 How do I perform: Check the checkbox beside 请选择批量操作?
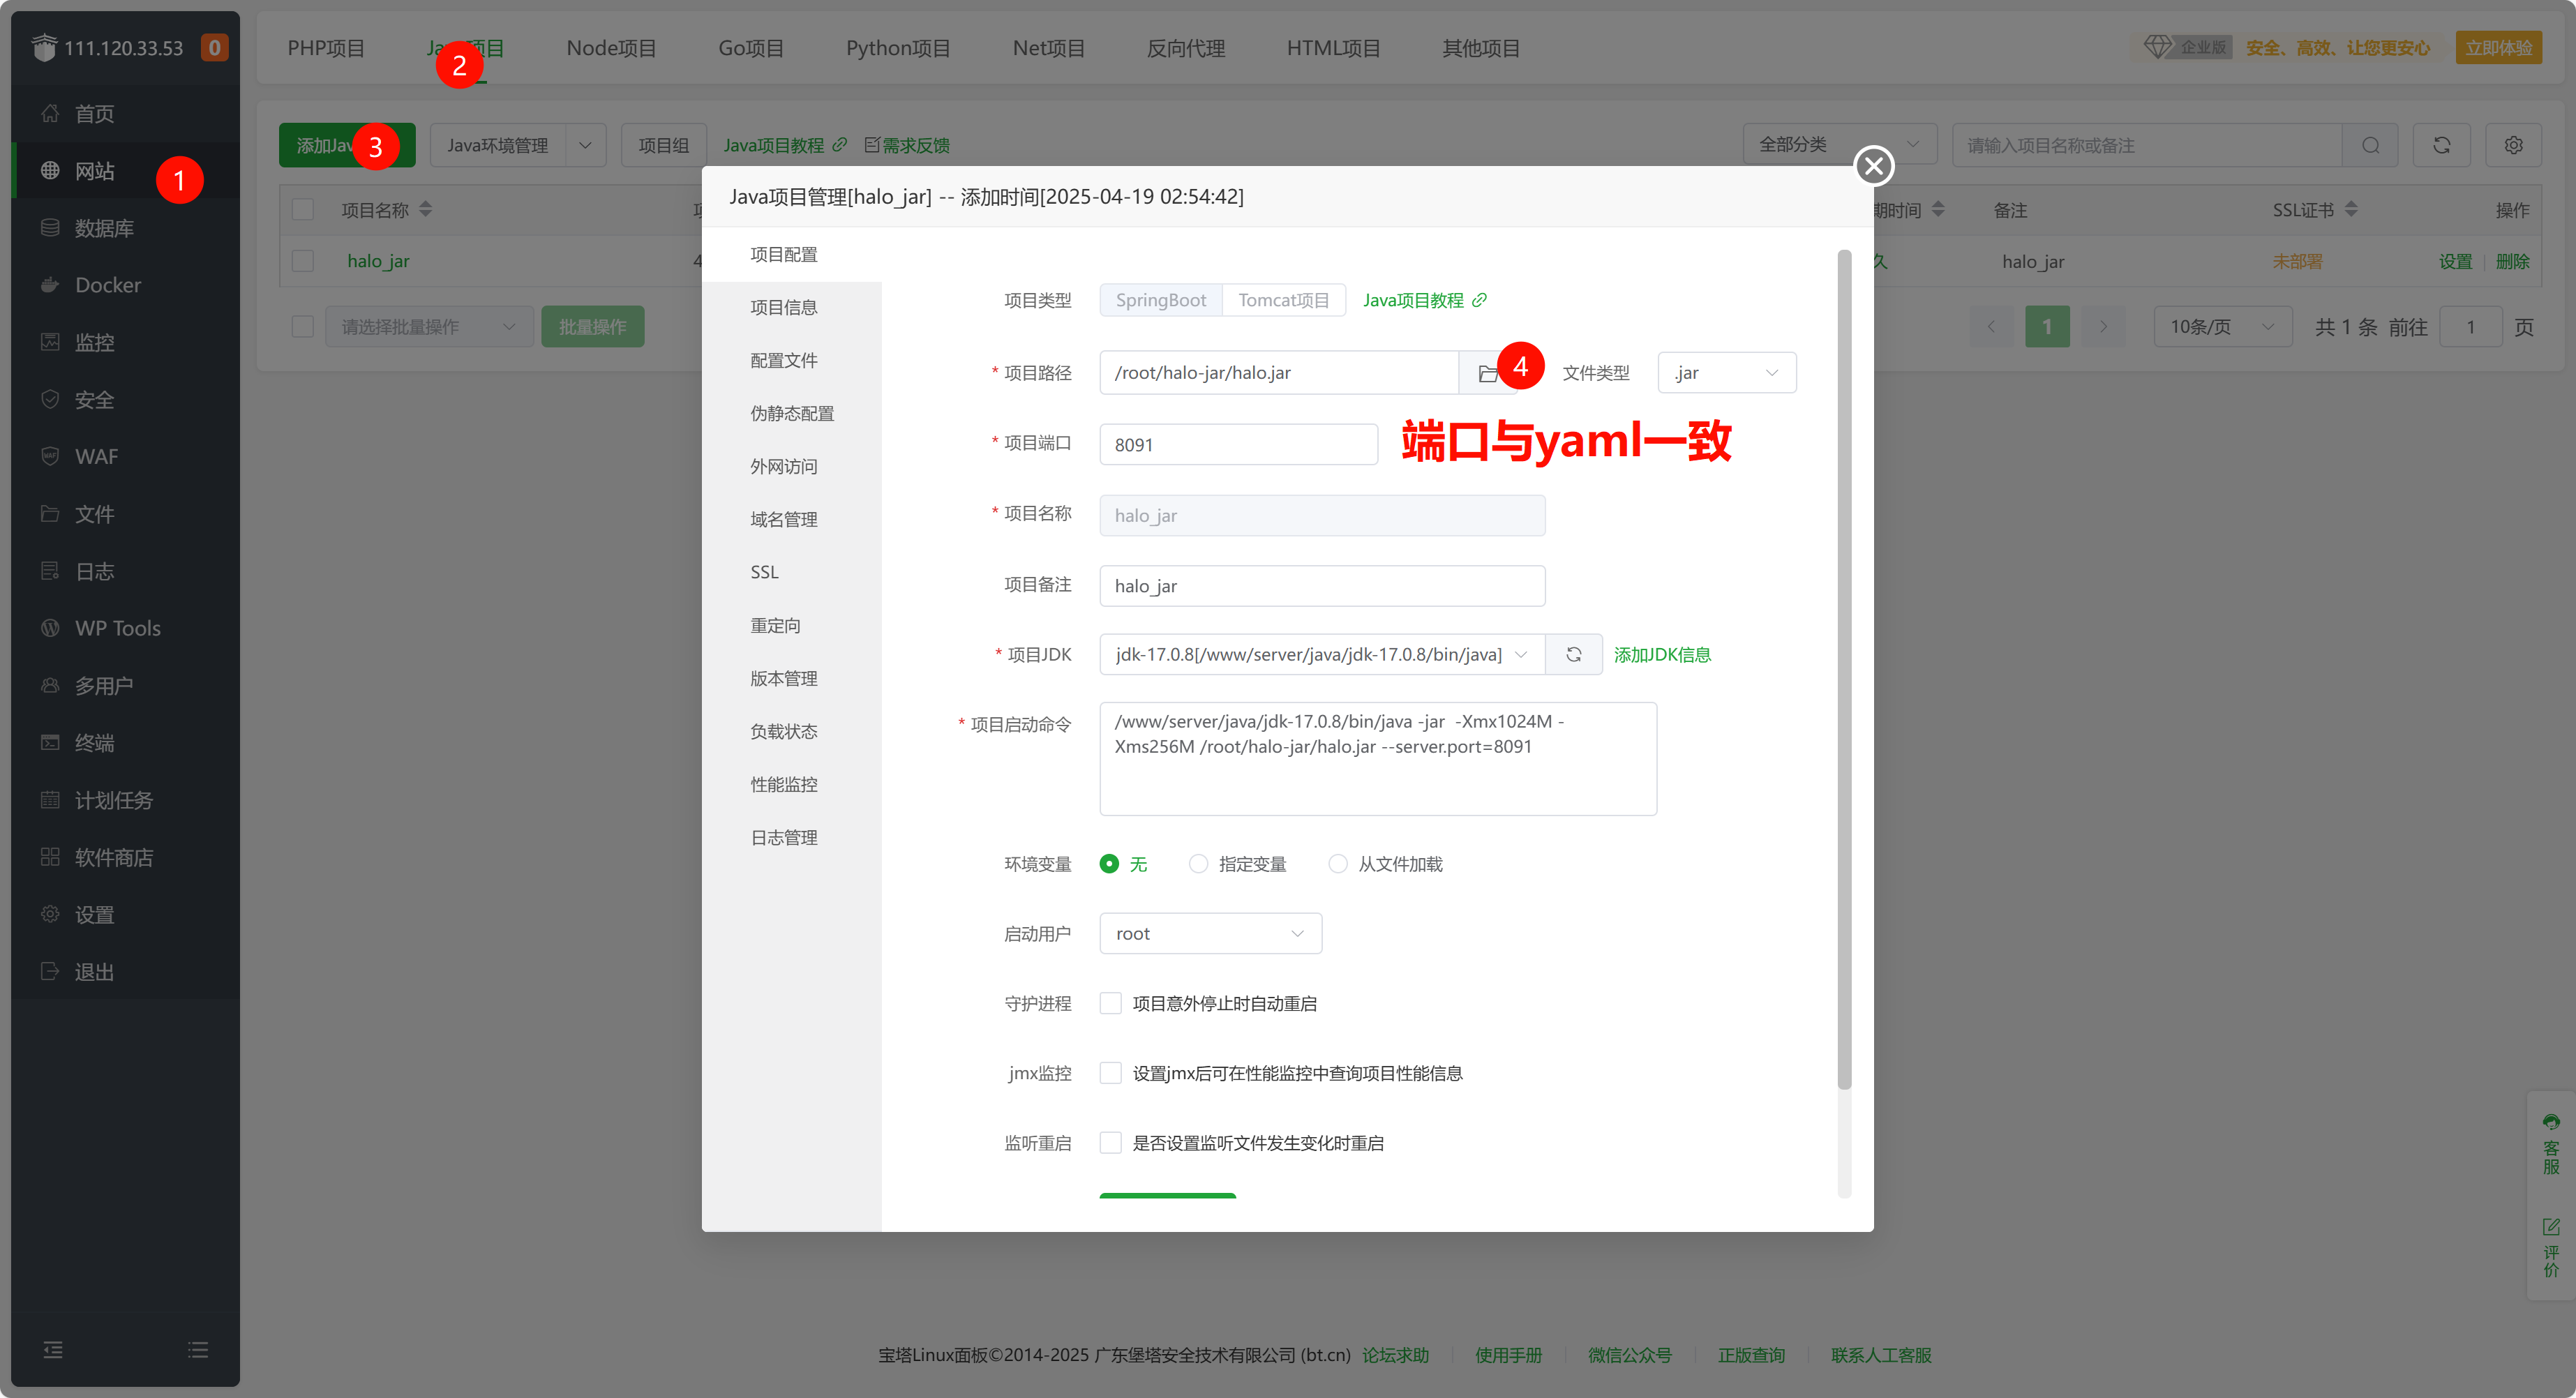(x=303, y=327)
